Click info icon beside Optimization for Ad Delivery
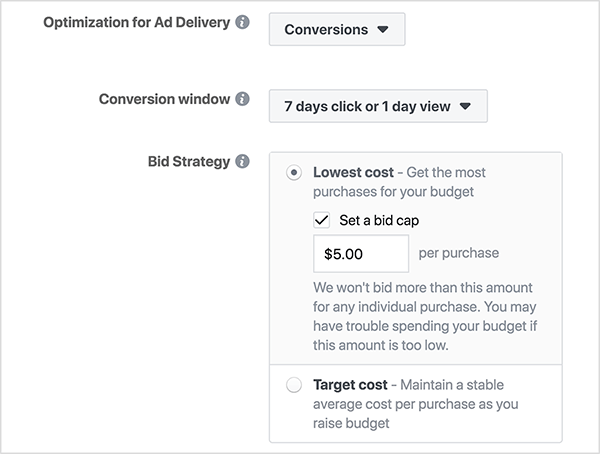Screen dimensions: 600x454 coord(242,23)
